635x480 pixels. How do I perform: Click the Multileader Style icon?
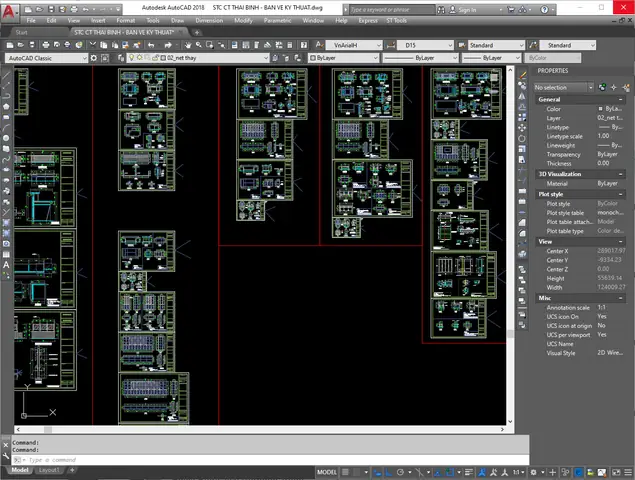point(533,45)
